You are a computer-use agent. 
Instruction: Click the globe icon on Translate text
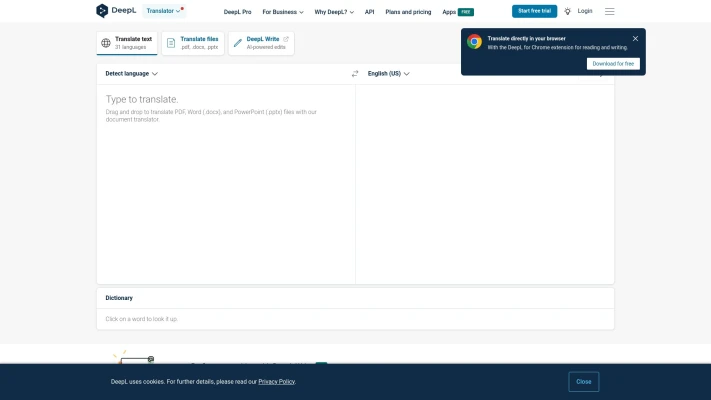pyautogui.click(x=106, y=43)
